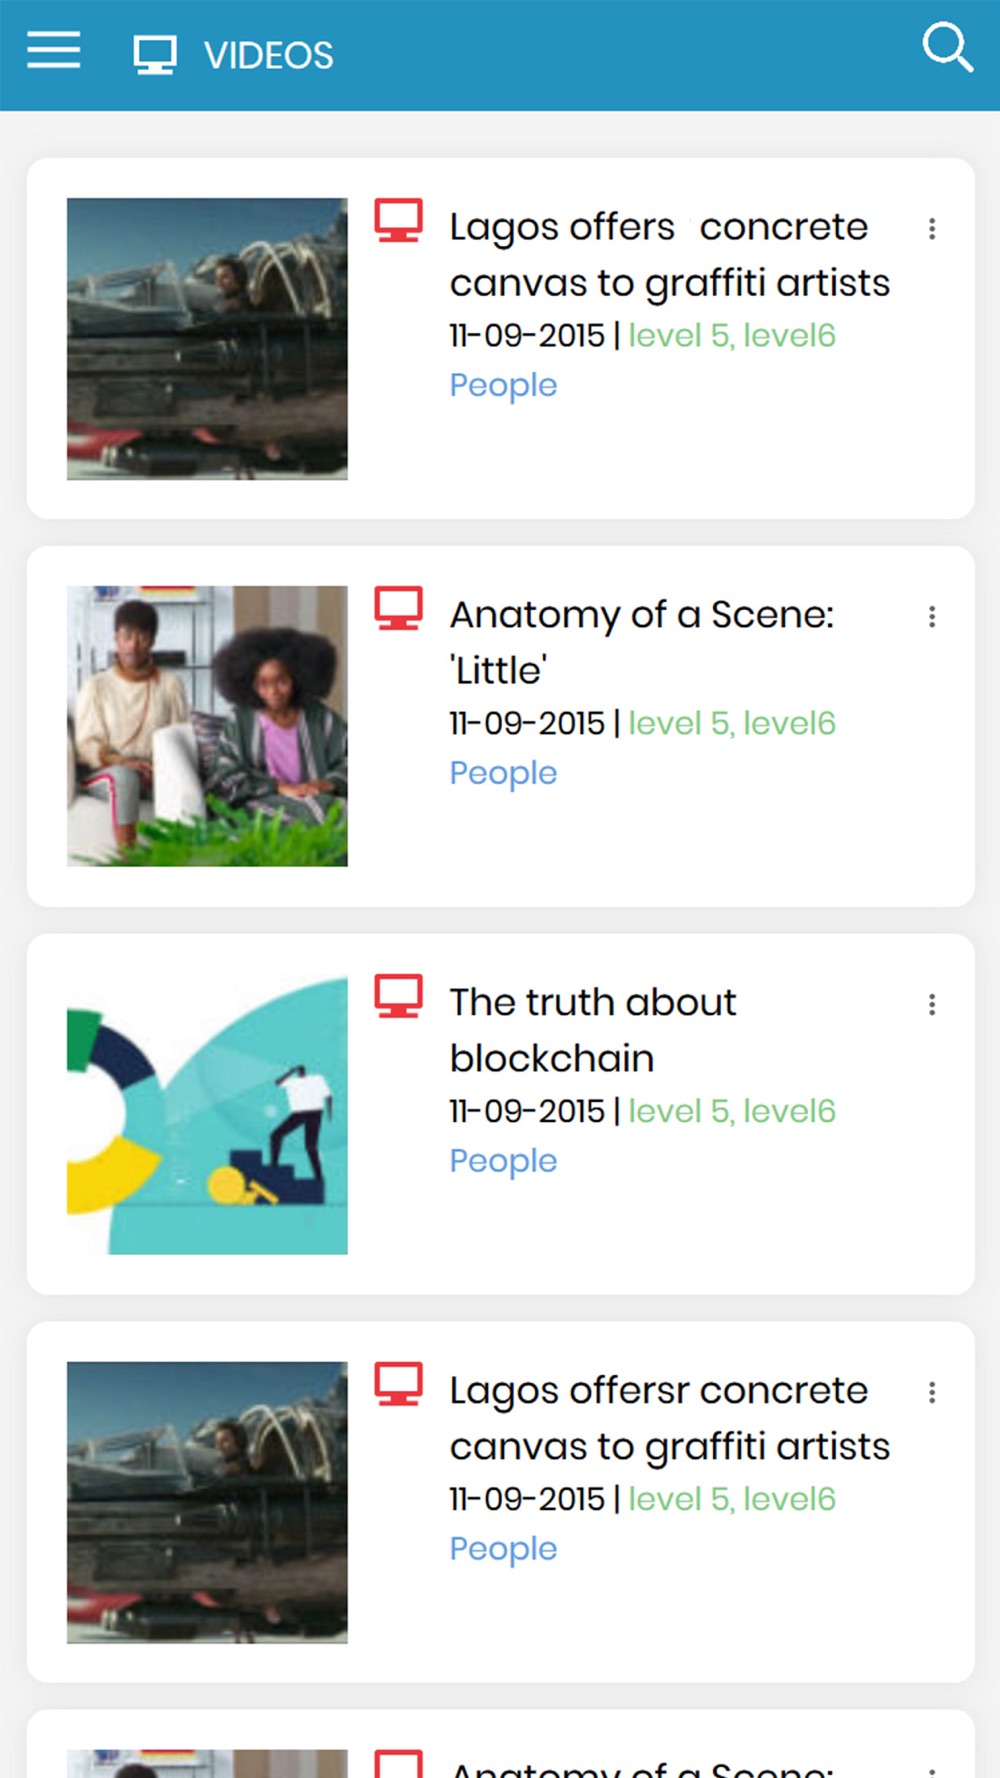
Task: Open three-dot options for 'Anatomy of a Scene'
Action: pyautogui.click(x=932, y=617)
